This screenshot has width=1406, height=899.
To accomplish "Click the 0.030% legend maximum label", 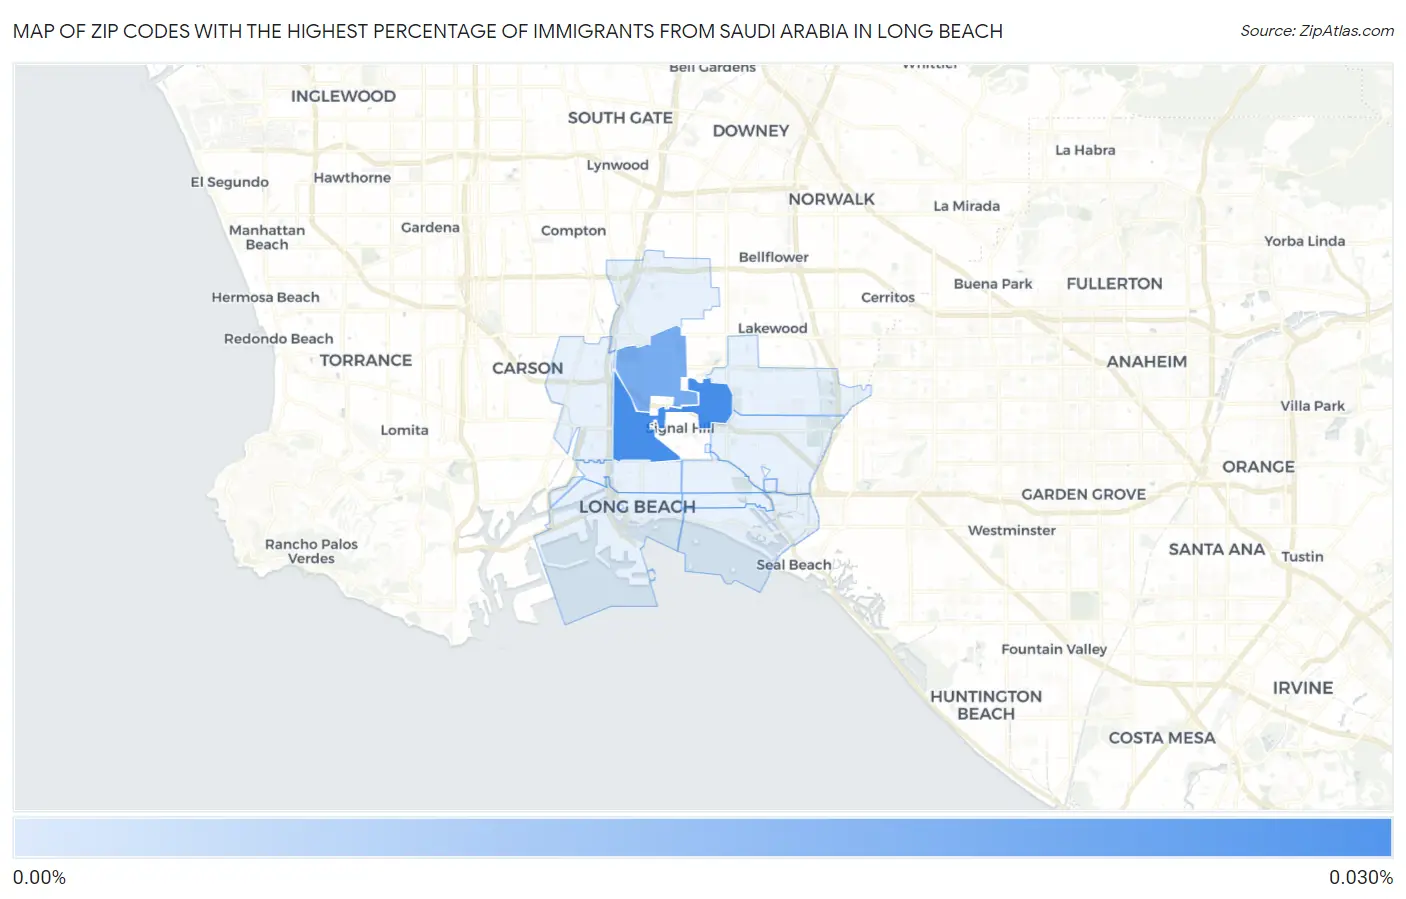I will pos(1361,877).
